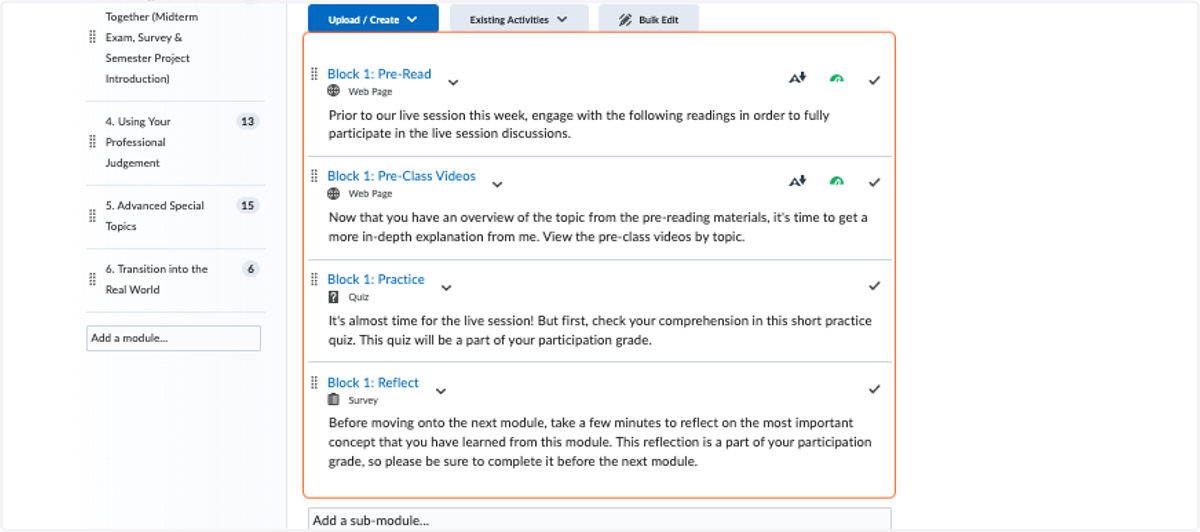Screen dimensions: 1200x532
Task: Click the 15 count badge for module 5
Action: (248, 206)
